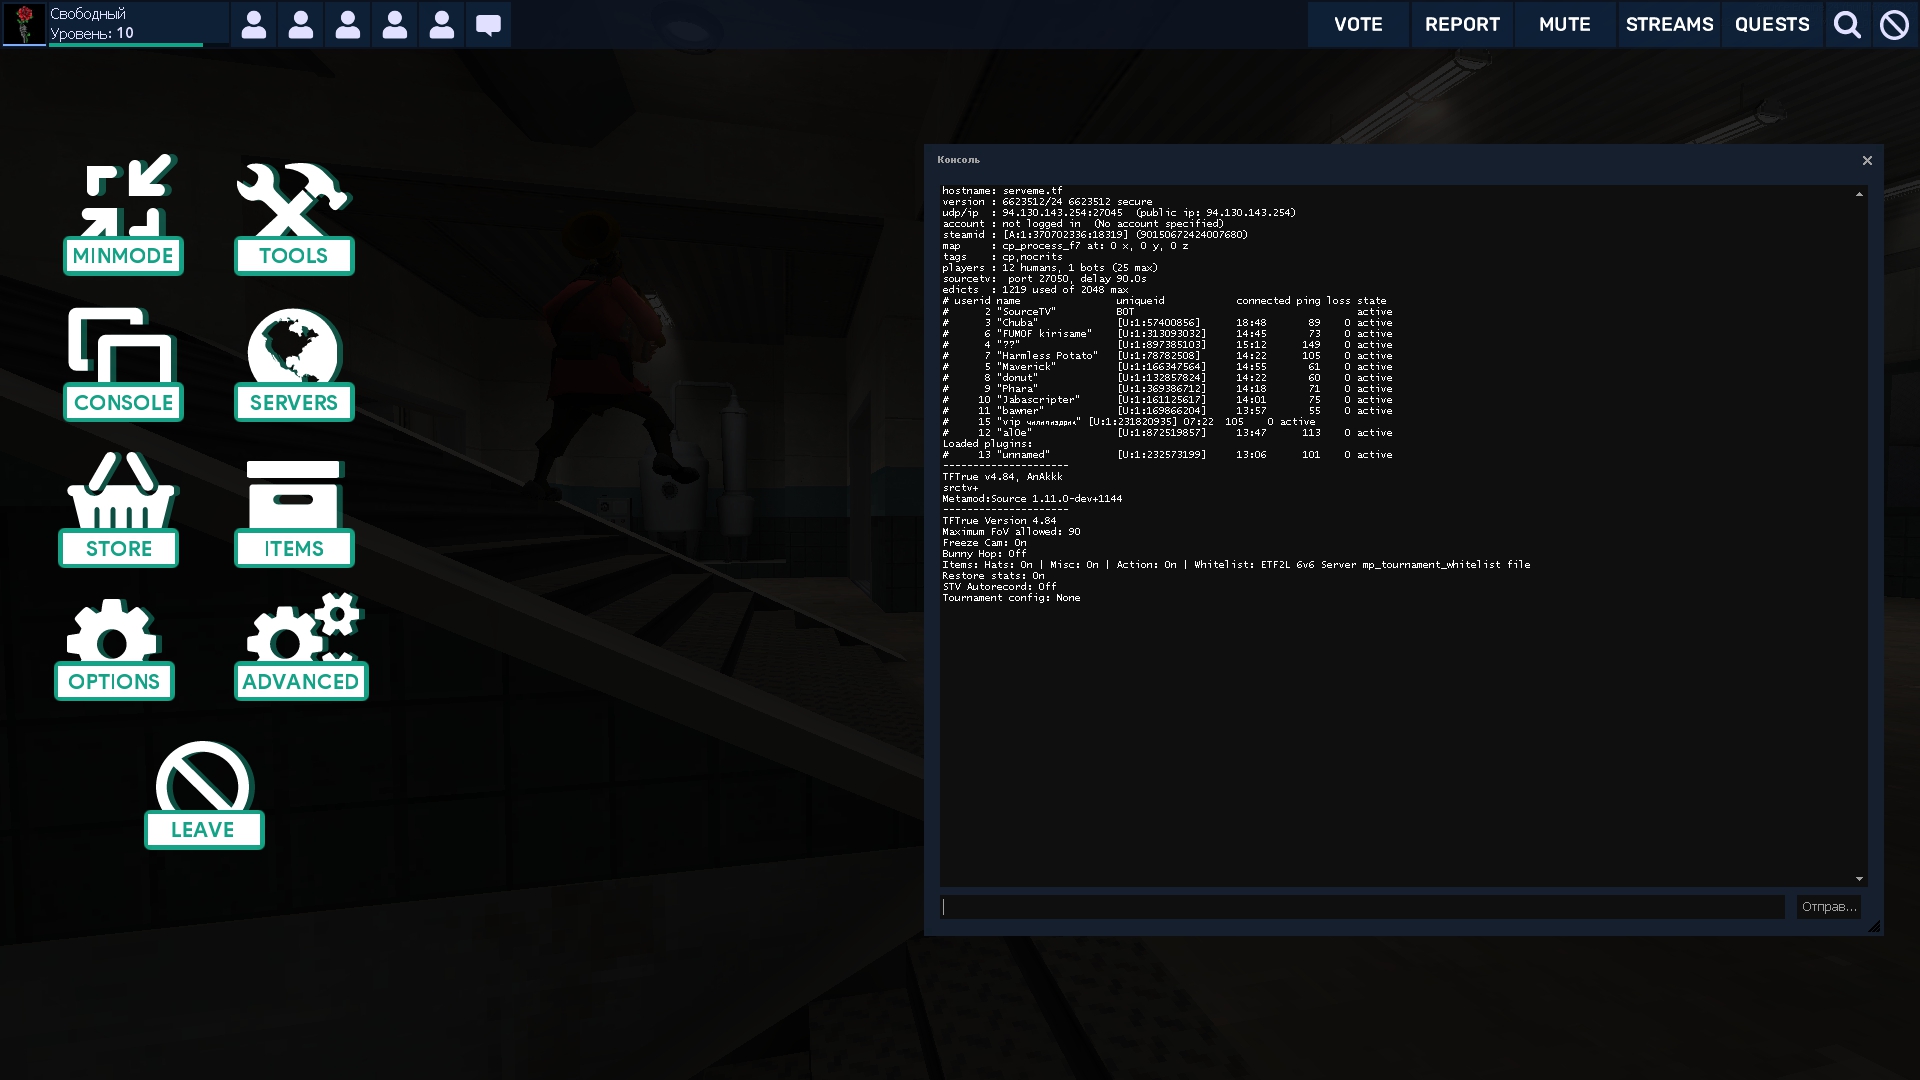Click the Уровень: 10 level text
This screenshot has width=1920, height=1080.
[92, 33]
